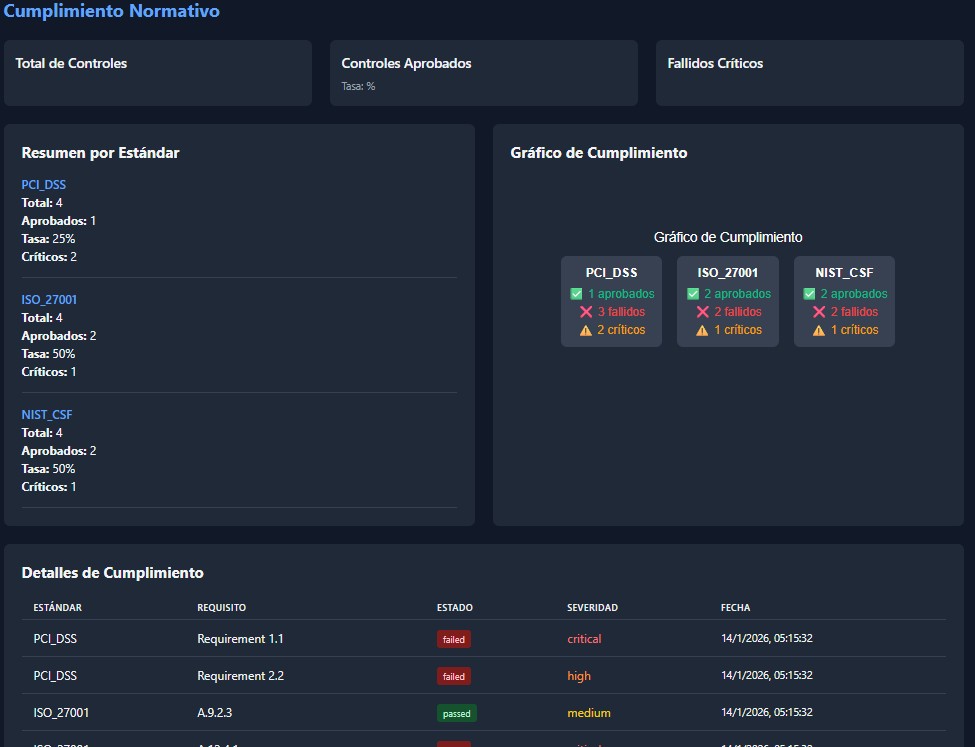
Task: Click the red X icon in PCI_DSS card
Action: 586,312
